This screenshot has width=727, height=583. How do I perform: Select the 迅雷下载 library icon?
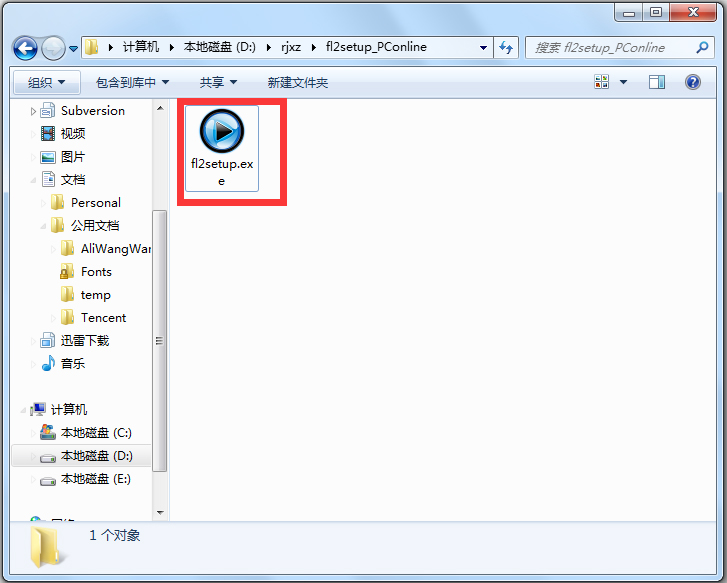(x=48, y=340)
